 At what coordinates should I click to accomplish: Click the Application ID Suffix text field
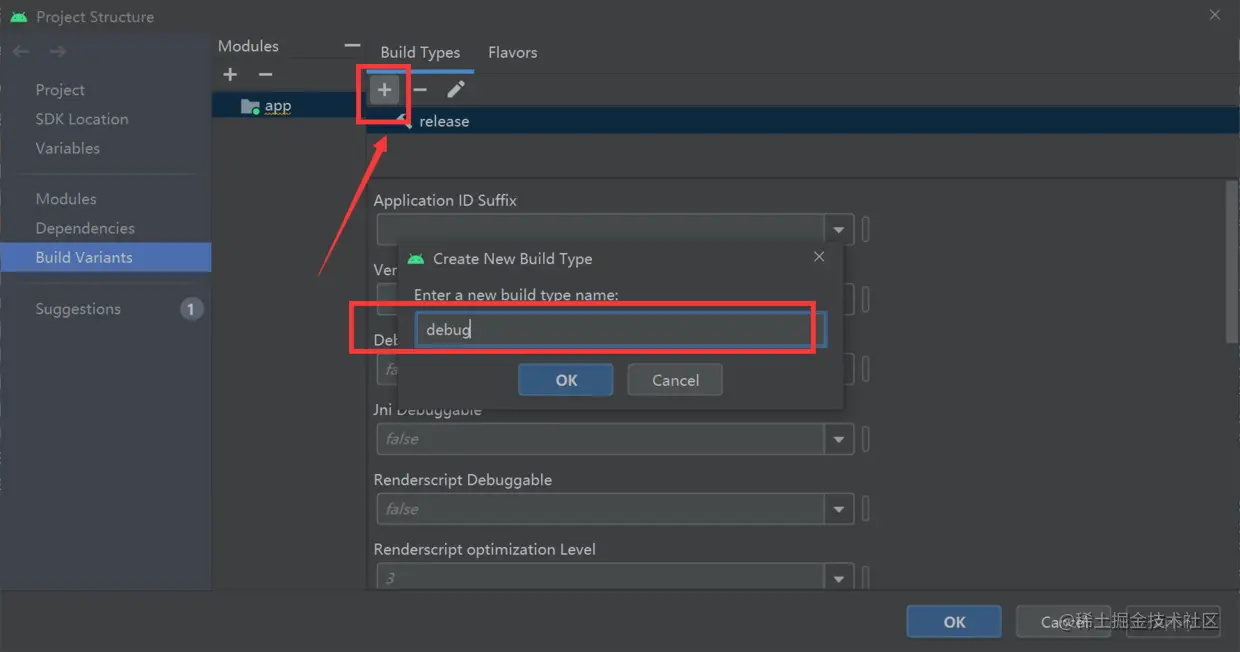click(x=601, y=230)
